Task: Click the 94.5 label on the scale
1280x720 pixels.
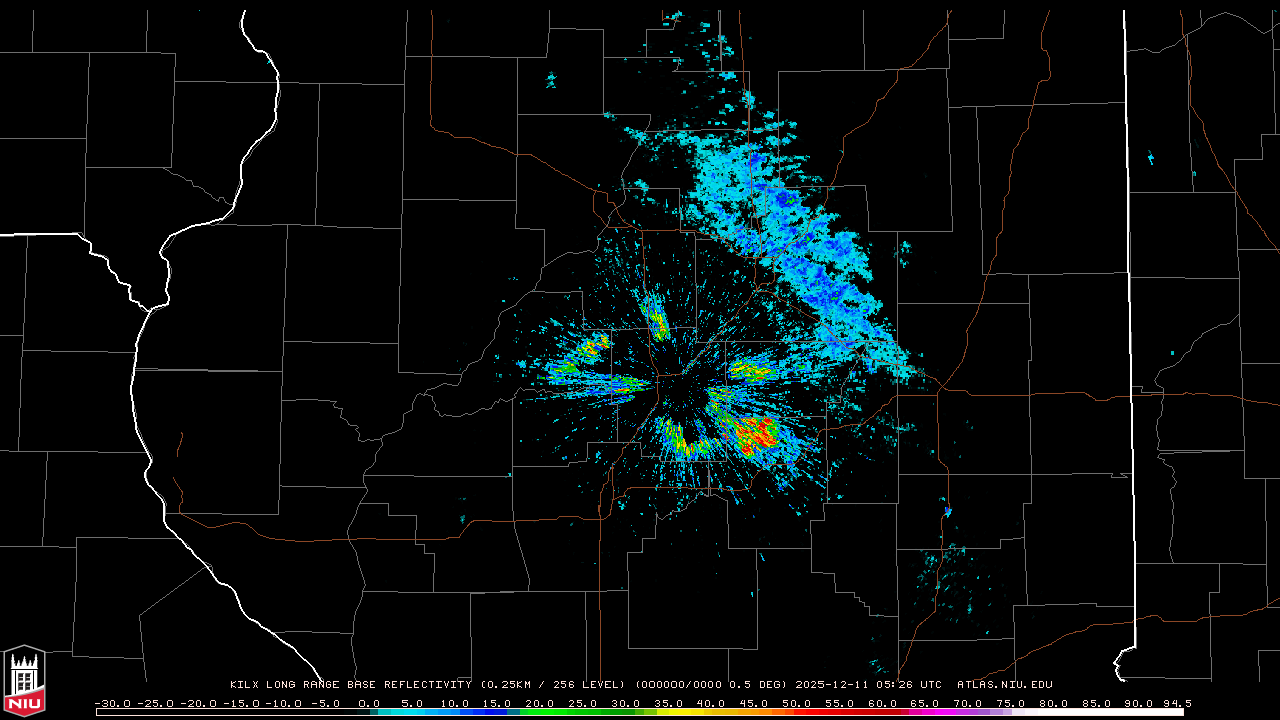Action: pos(1176,703)
